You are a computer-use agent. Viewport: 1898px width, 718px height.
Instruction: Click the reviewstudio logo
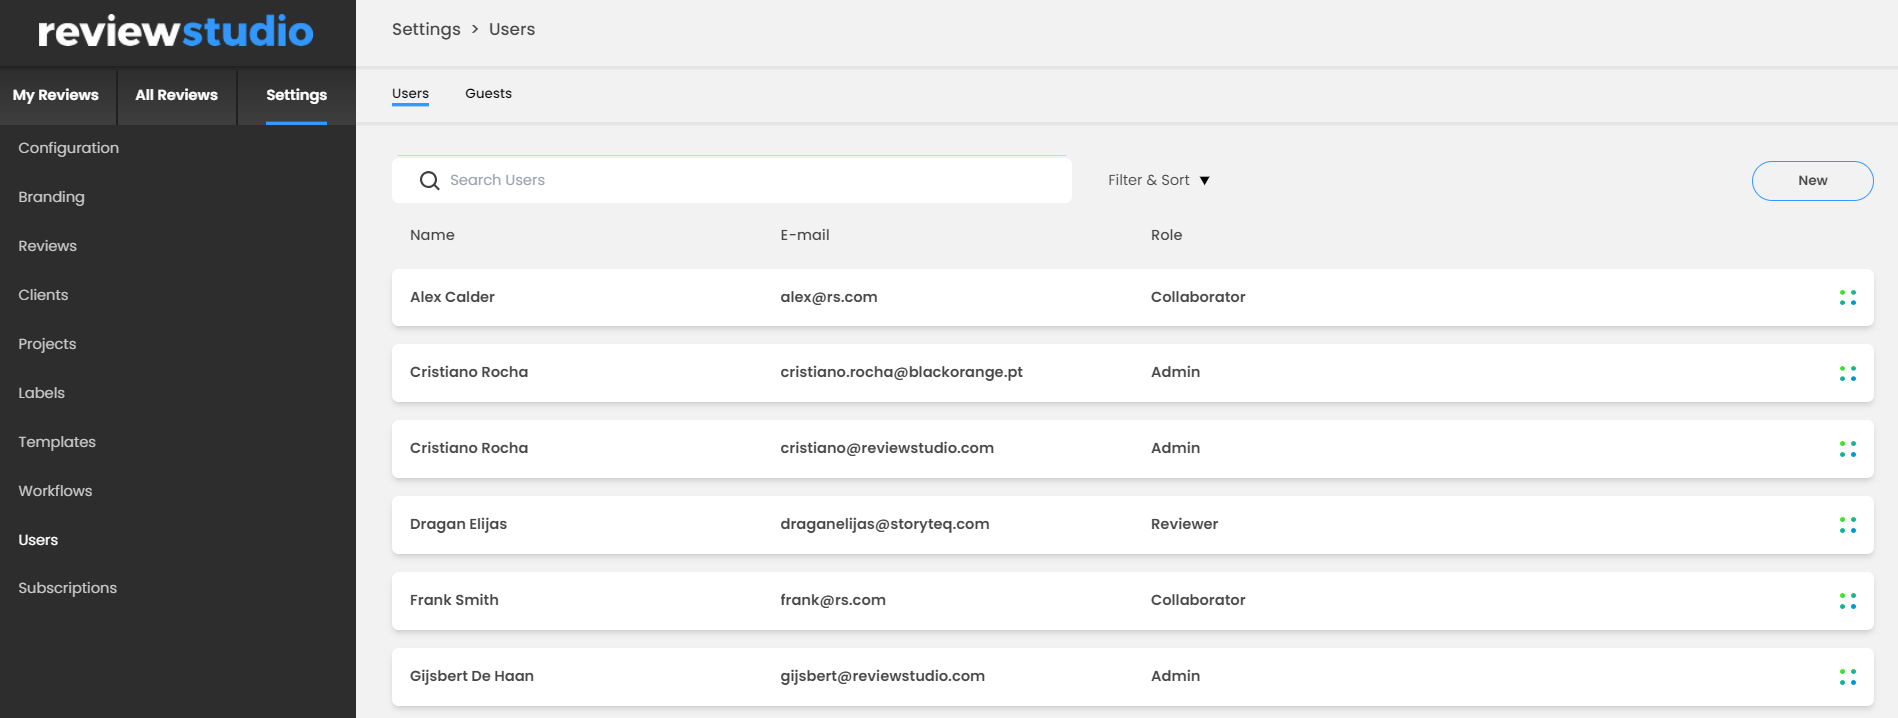(x=176, y=32)
